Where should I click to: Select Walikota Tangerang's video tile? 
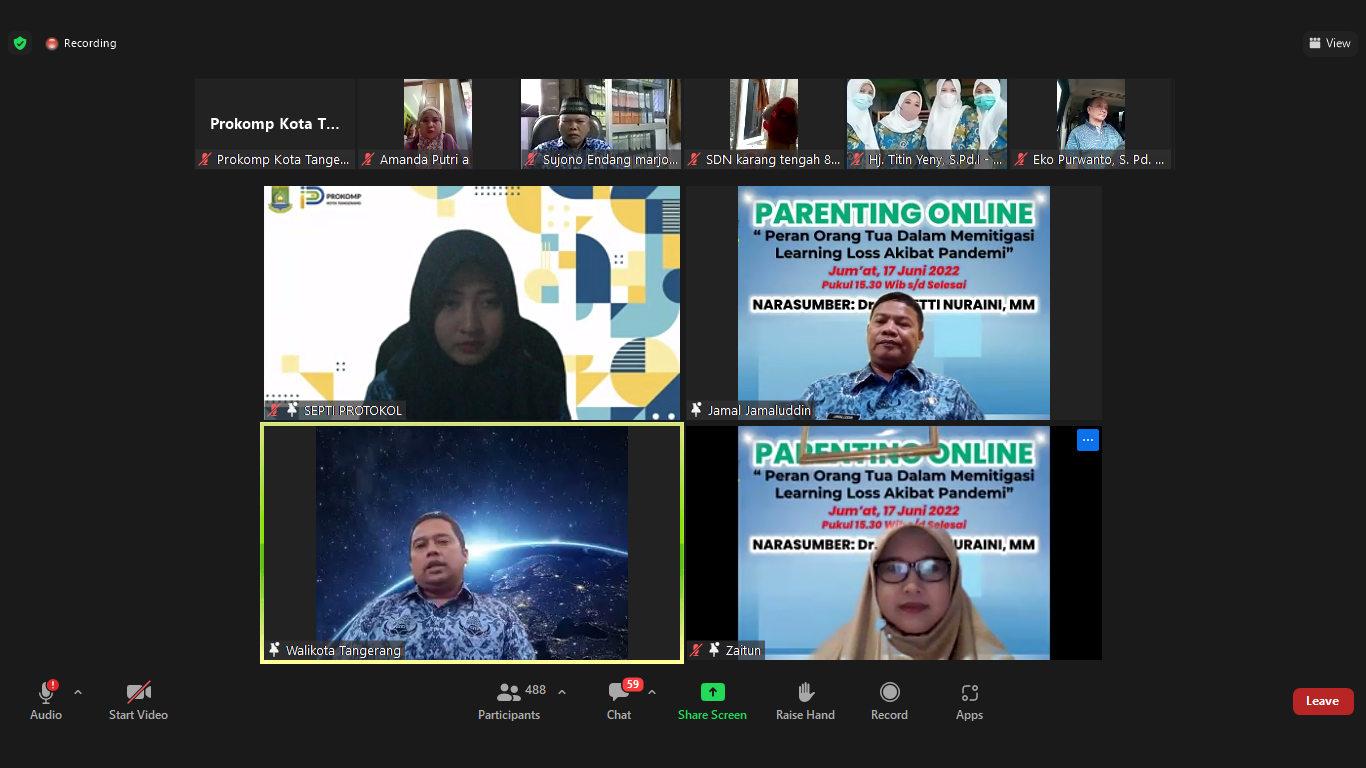click(x=472, y=543)
